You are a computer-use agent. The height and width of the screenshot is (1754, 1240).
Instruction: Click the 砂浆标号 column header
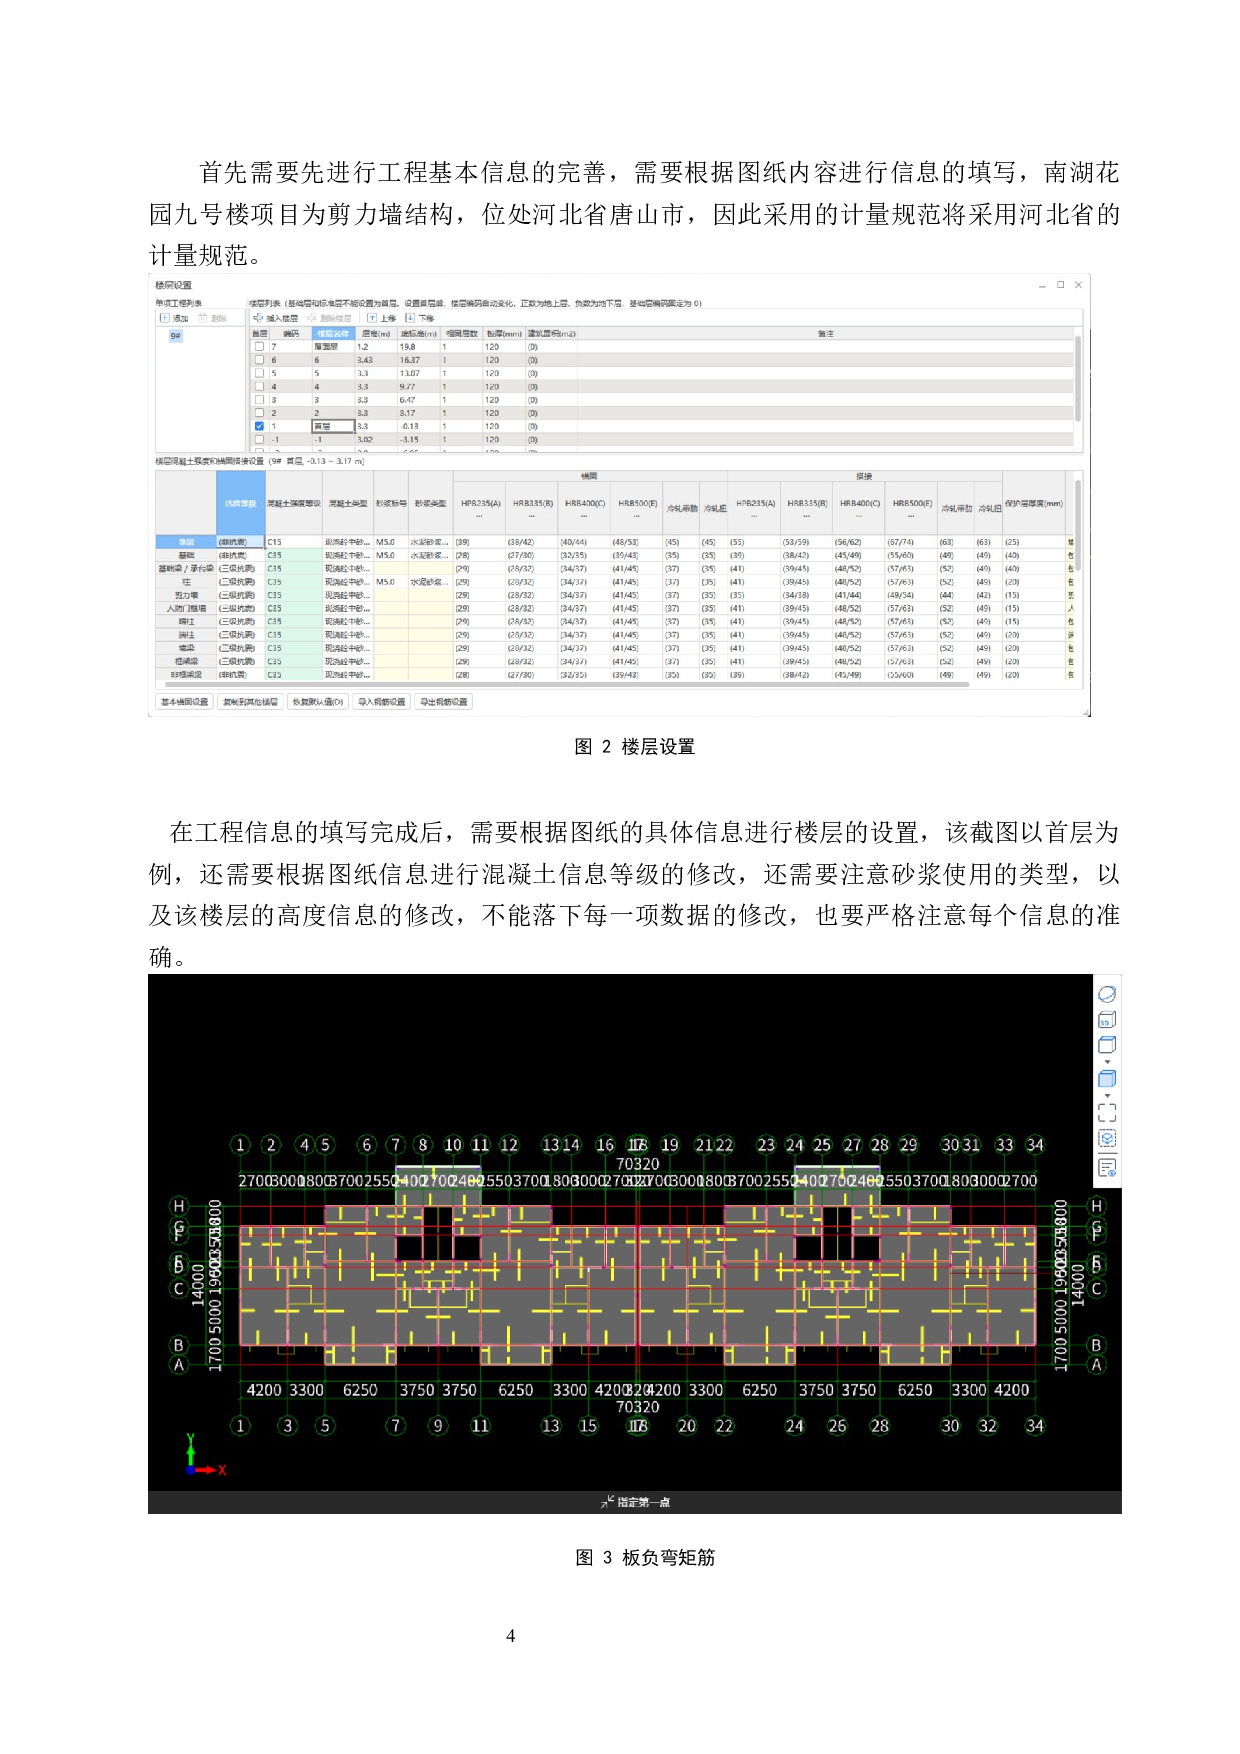pos(391,504)
